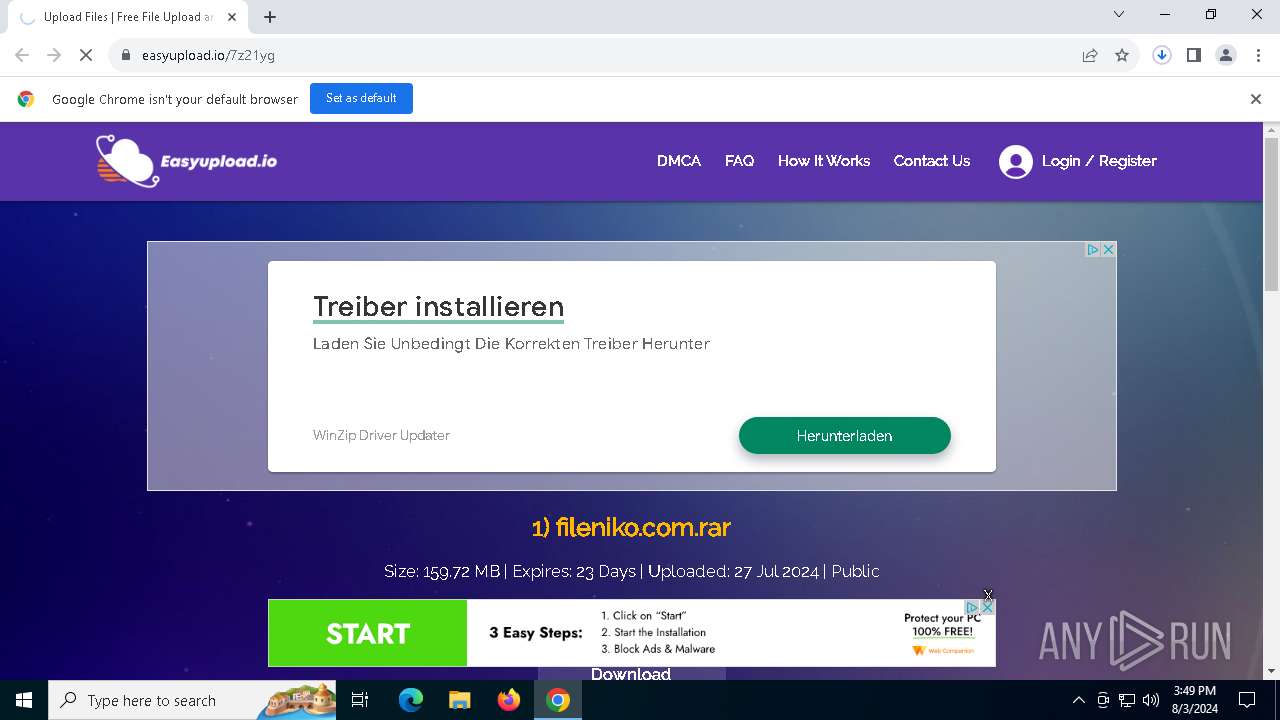Close the WinZip ad with X
This screenshot has width=1280, height=720.
click(x=1108, y=250)
